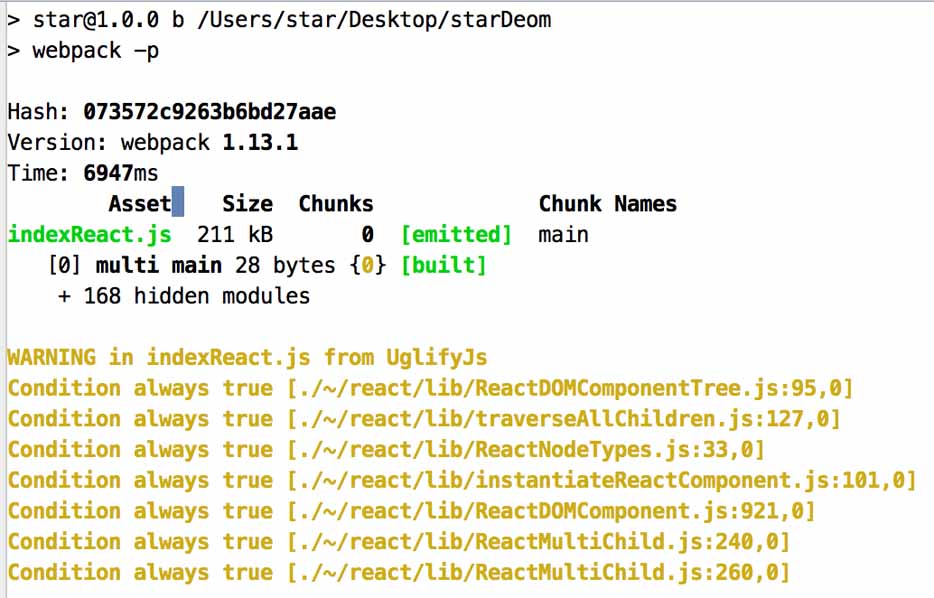Click the 'webpack -p' command text
The width and height of the screenshot is (934, 598).
click(x=96, y=51)
